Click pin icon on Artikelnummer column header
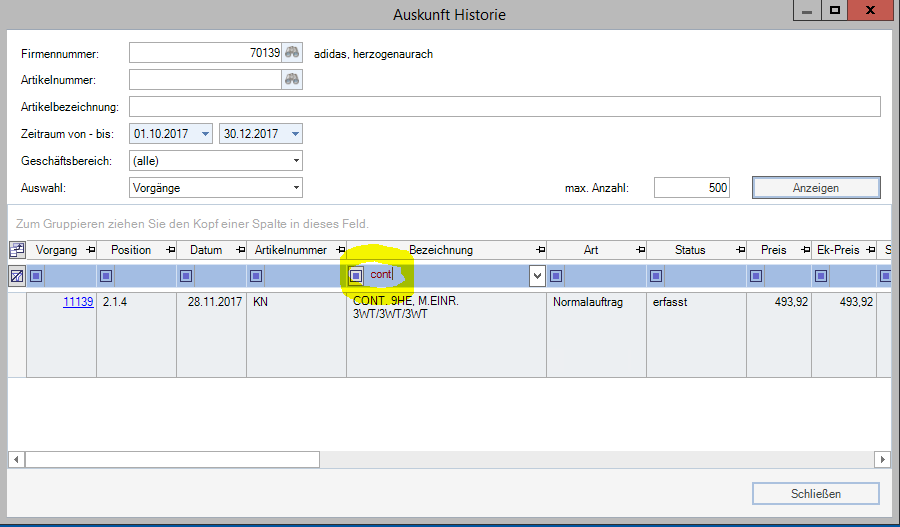 338,250
